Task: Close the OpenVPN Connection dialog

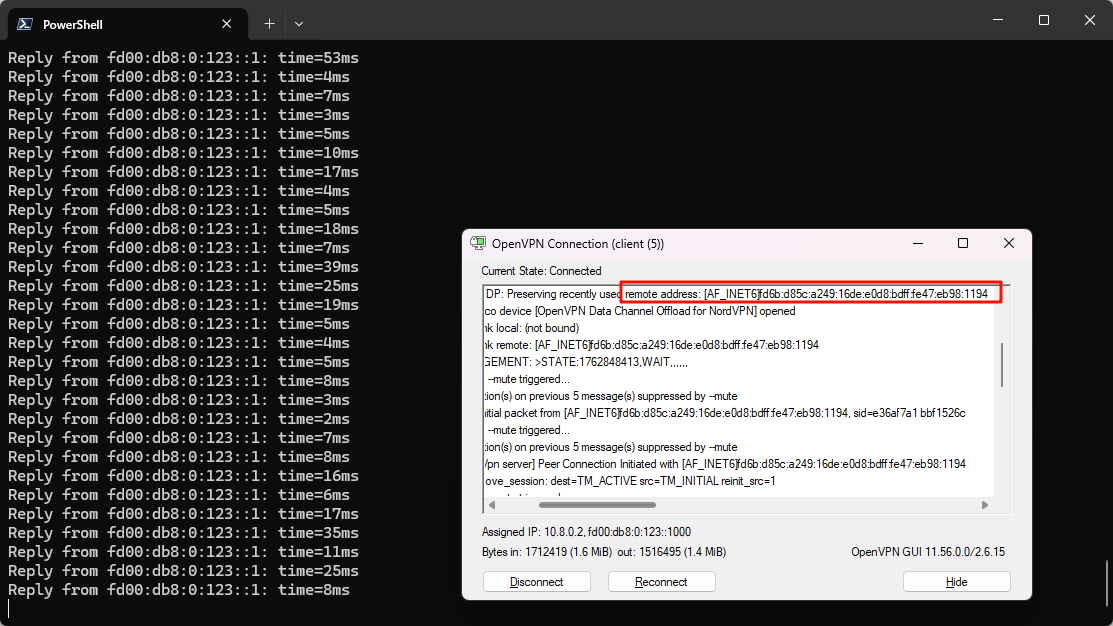Action: 1009,243
